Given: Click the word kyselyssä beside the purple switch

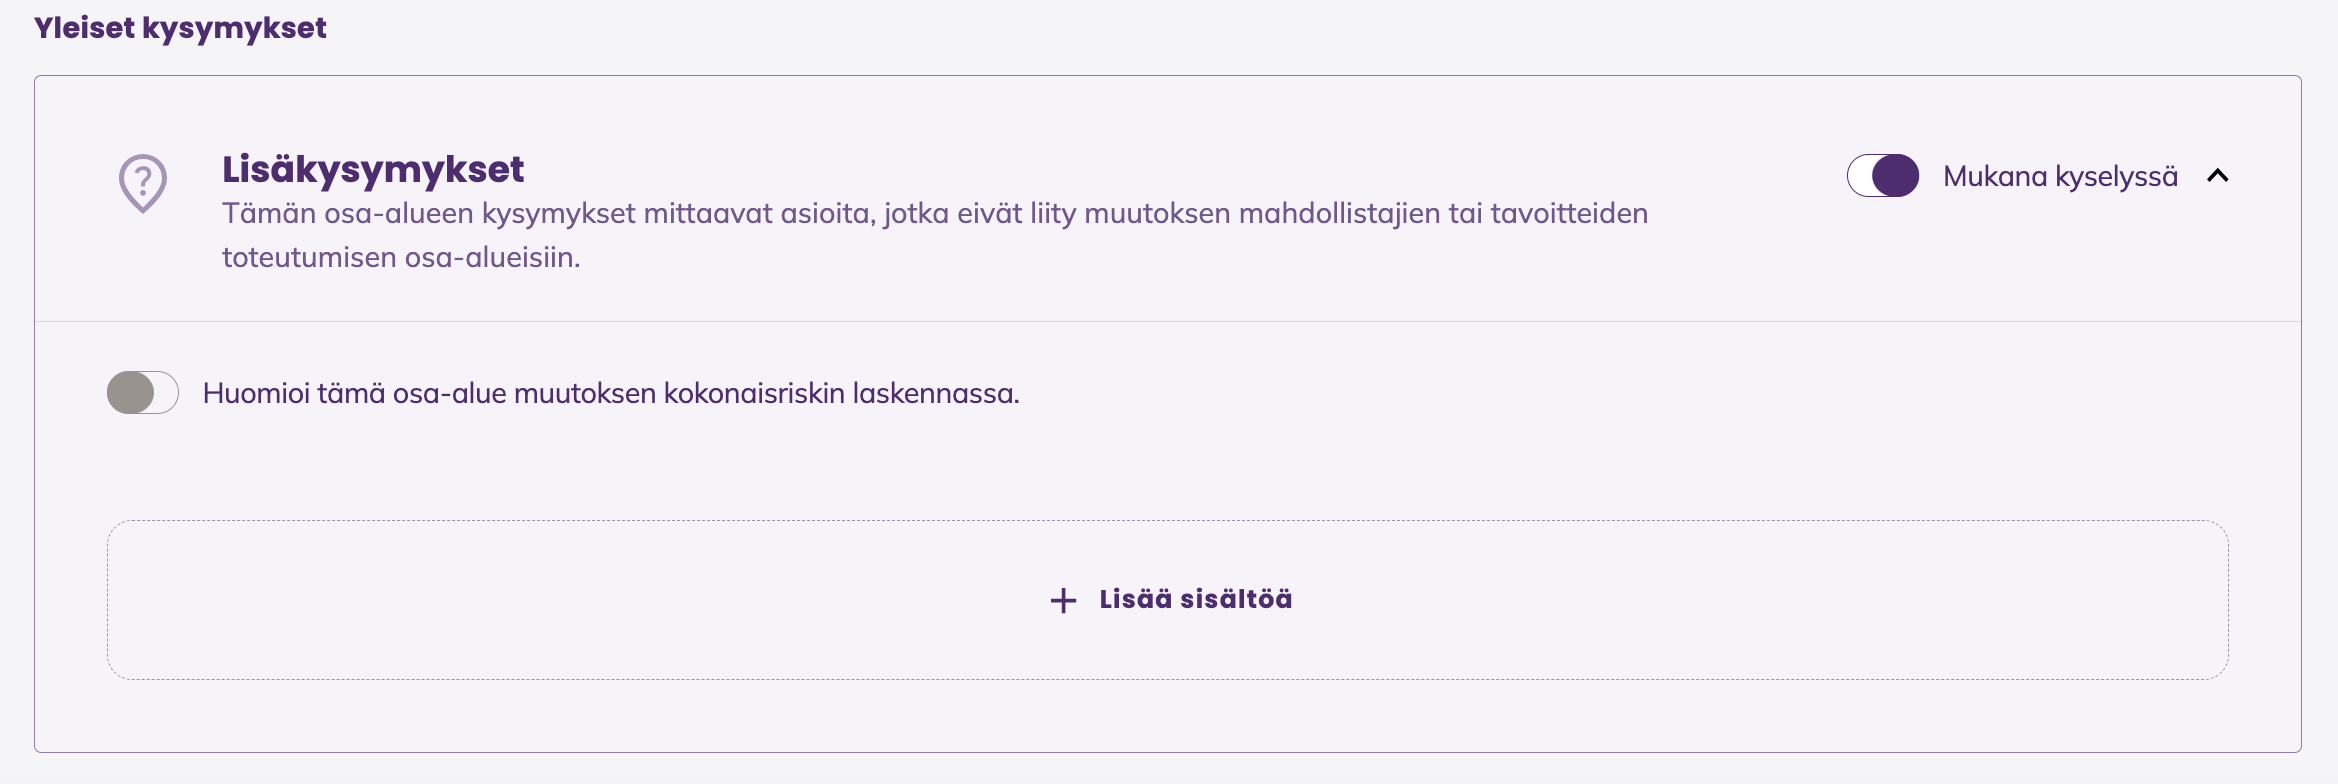Looking at the screenshot, I should pyautogui.click(x=2117, y=177).
